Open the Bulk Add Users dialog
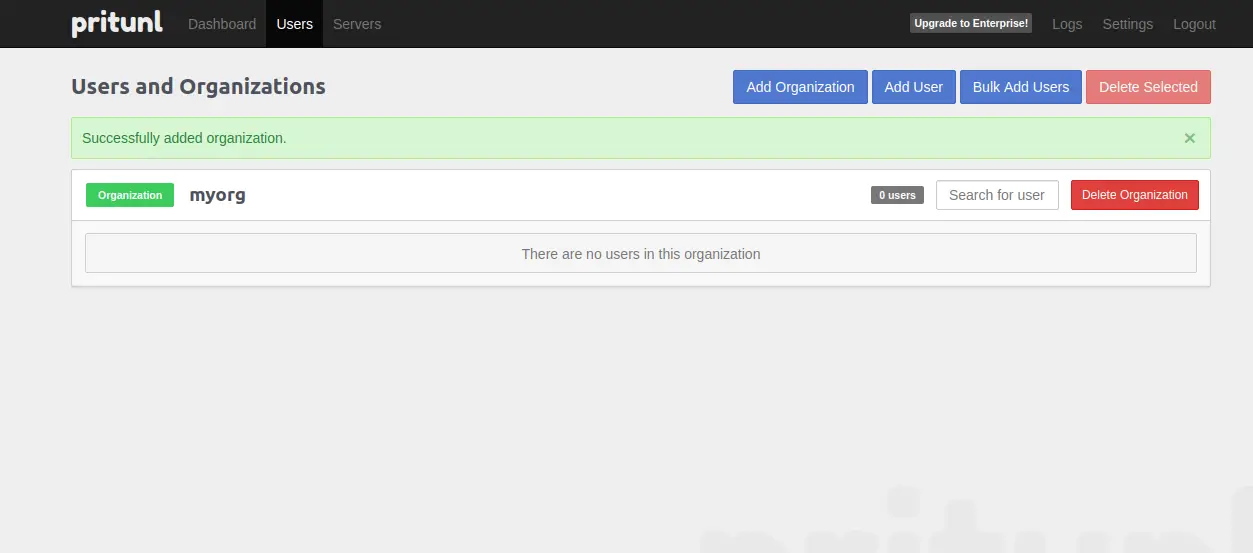This screenshot has height=553, width=1253. pyautogui.click(x=1020, y=87)
